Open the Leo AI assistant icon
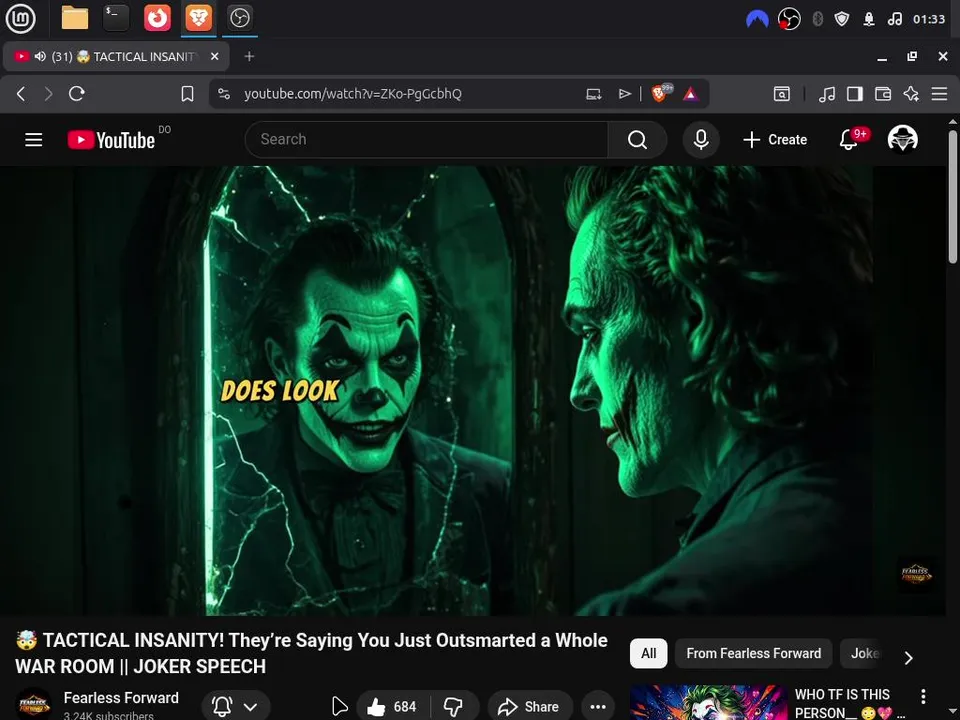This screenshot has width=960, height=720. tap(911, 94)
